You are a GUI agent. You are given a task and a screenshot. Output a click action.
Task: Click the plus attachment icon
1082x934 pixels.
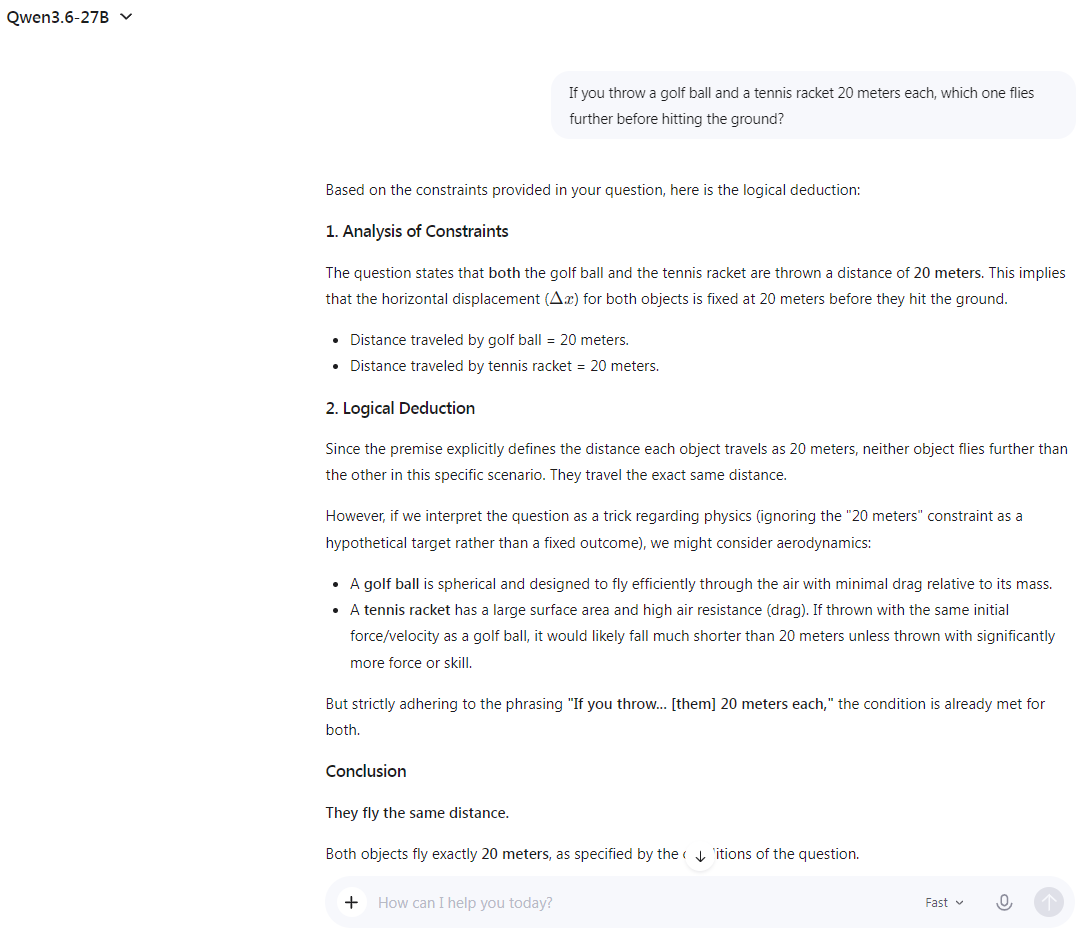click(x=351, y=902)
